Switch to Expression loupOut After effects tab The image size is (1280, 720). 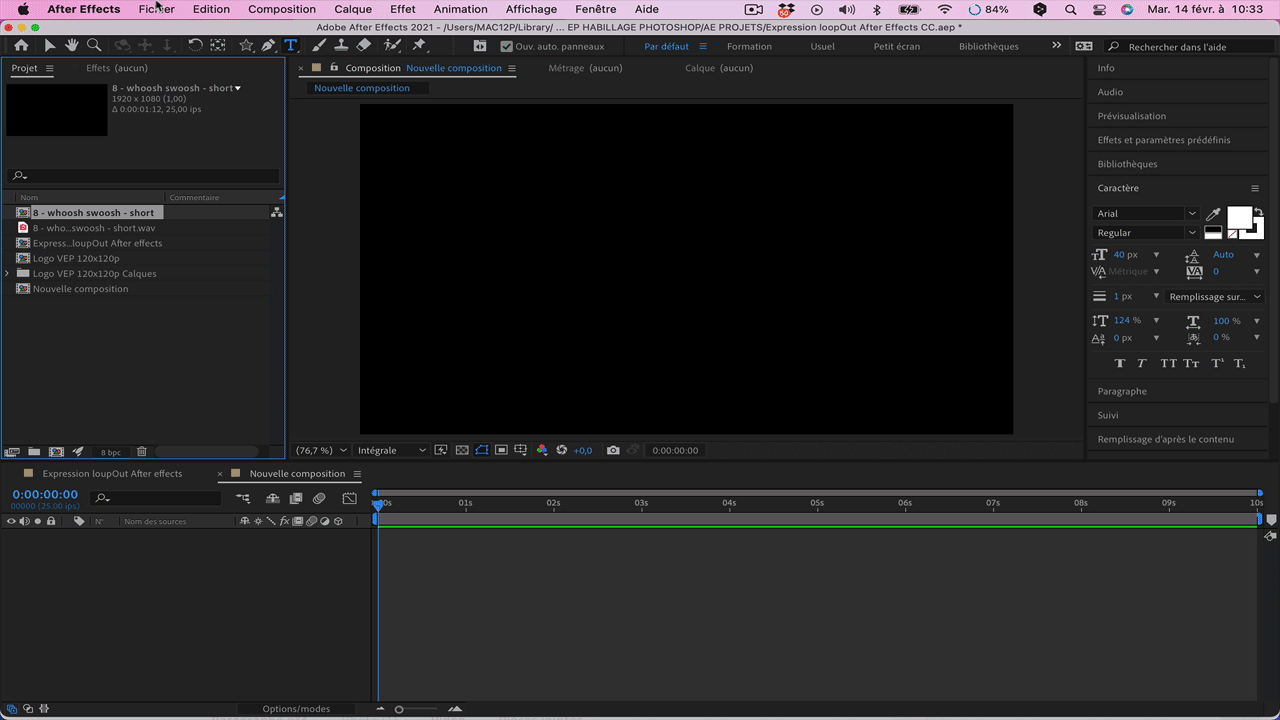pyautogui.click(x=112, y=474)
